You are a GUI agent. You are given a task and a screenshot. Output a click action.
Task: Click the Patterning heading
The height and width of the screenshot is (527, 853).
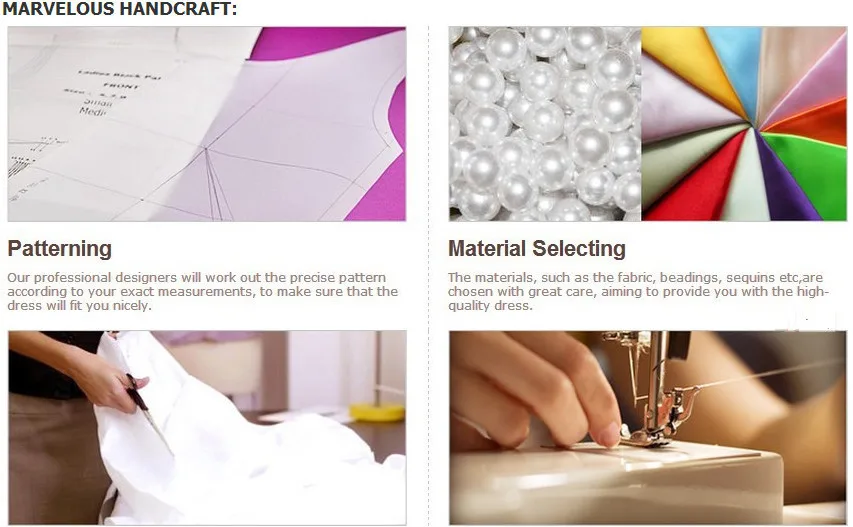pos(60,249)
